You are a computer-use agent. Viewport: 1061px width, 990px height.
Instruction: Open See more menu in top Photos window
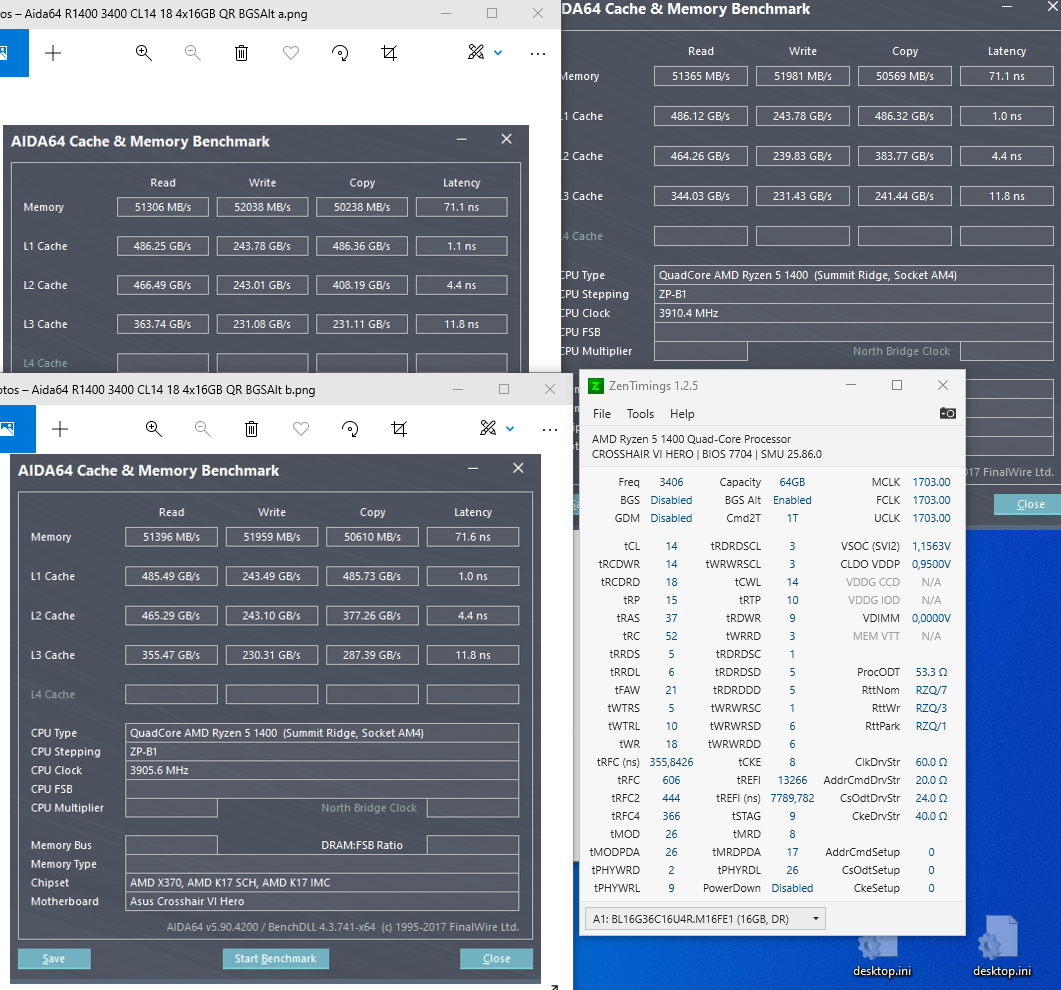tap(538, 53)
